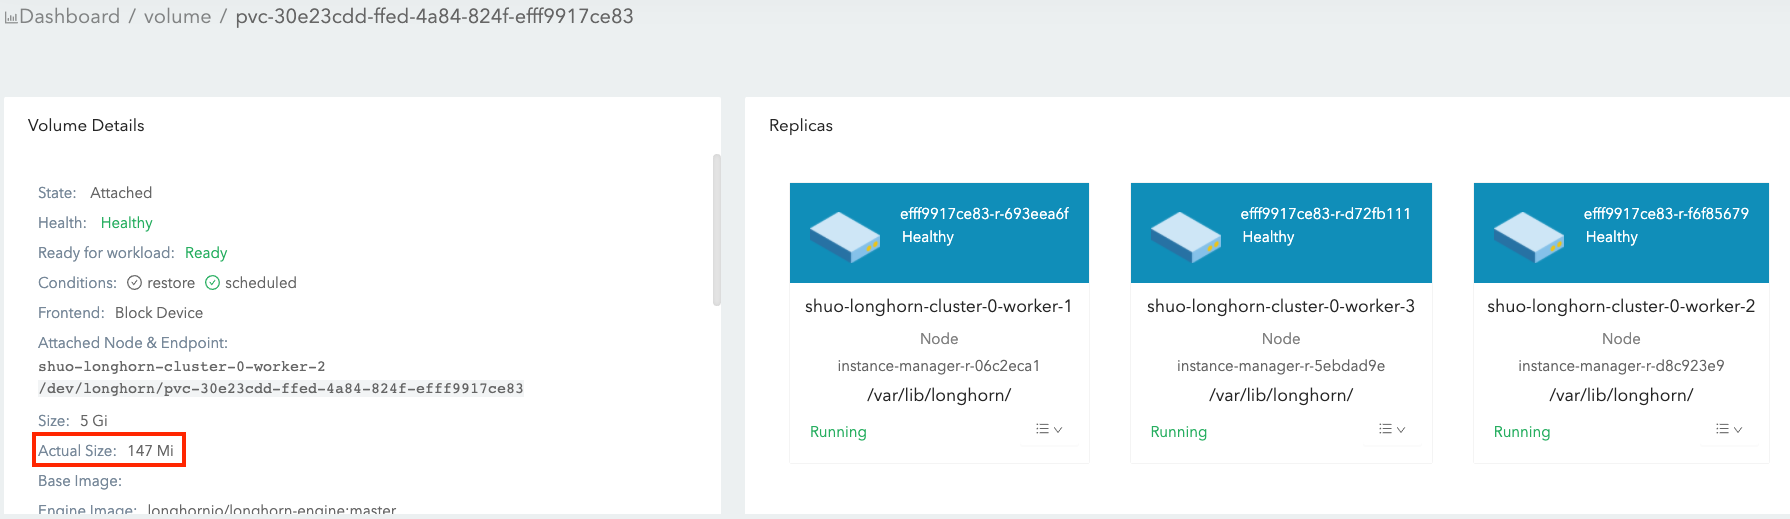Go to Dashboard via the breadcrumb
The image size is (1790, 519).
pyautogui.click(x=69, y=17)
